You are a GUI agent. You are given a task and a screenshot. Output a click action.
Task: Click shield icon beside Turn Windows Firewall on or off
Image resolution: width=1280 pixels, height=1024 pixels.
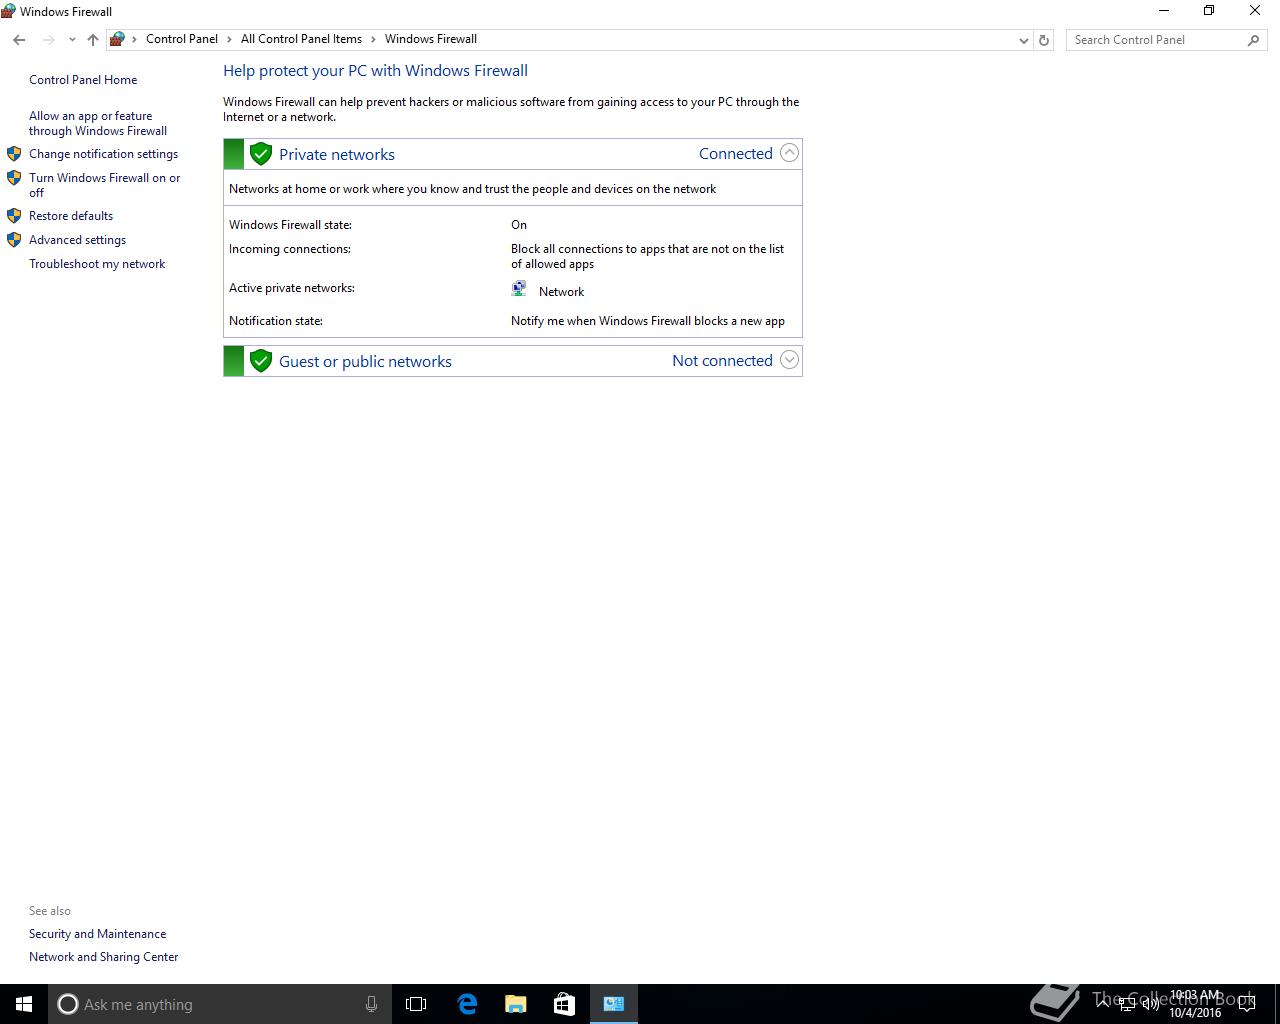tap(14, 178)
